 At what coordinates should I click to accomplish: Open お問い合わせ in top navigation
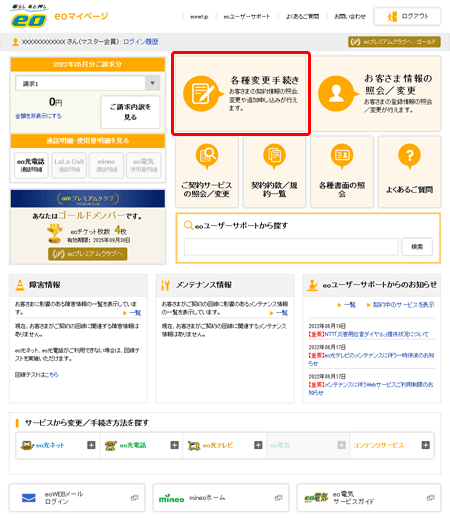pyautogui.click(x=350, y=16)
